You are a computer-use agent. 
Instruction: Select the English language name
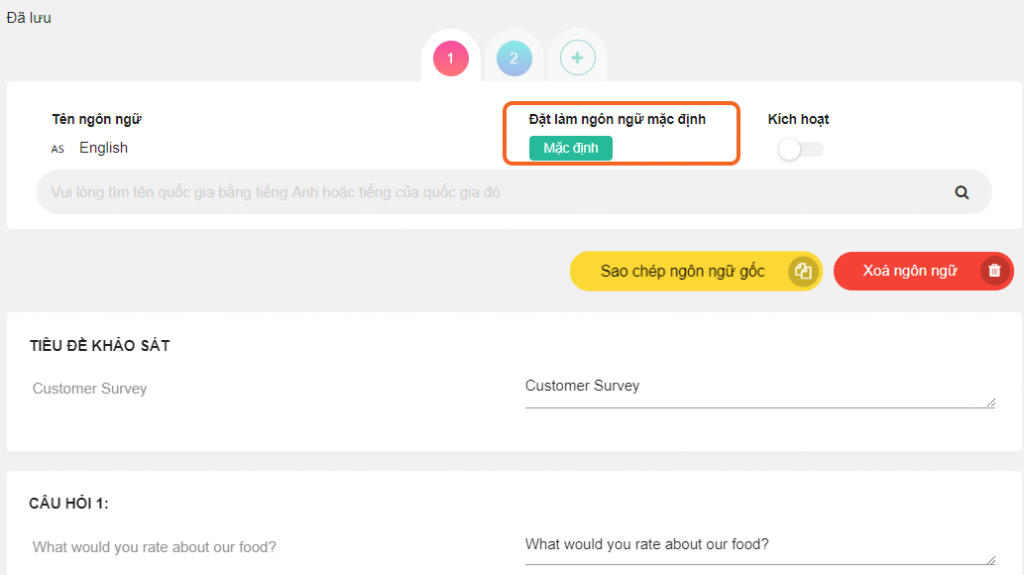pyautogui.click(x=103, y=148)
